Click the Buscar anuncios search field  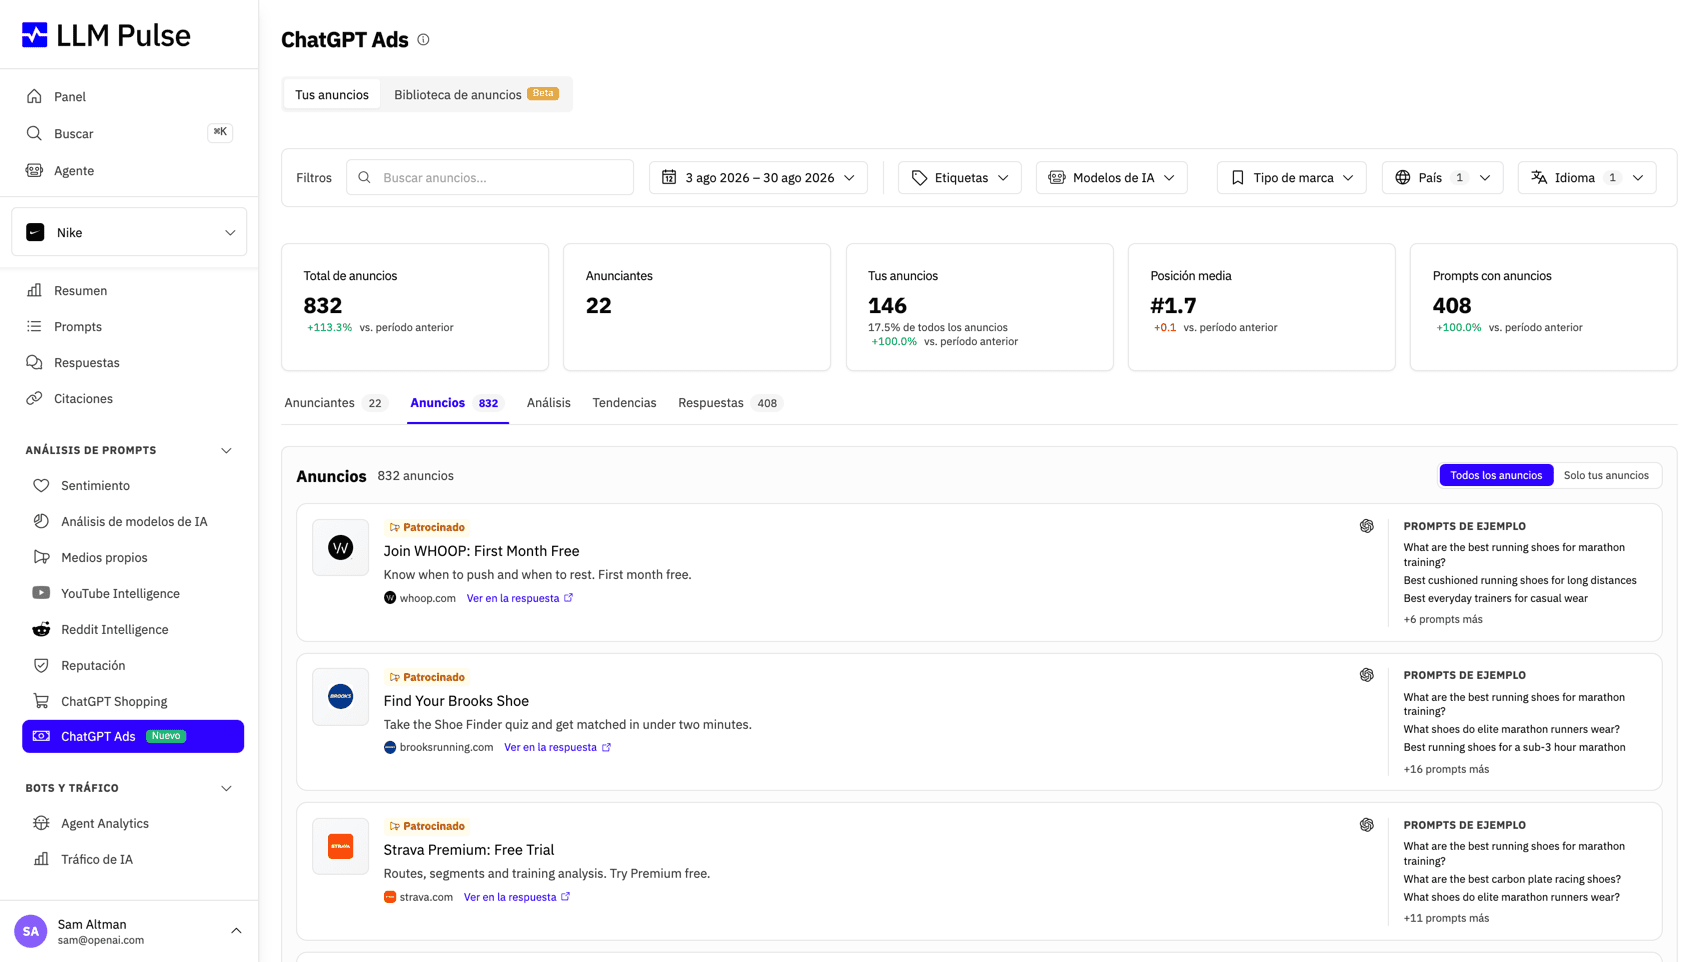(x=490, y=178)
